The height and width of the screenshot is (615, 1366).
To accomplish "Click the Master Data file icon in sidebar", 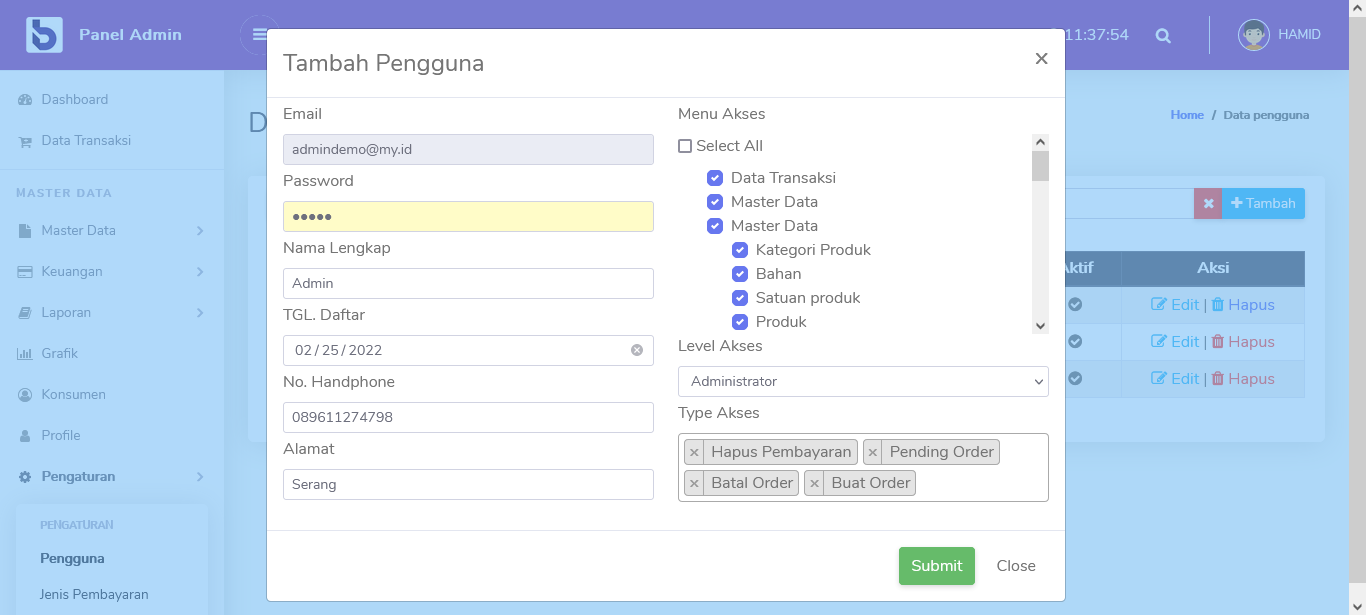I will click(25, 231).
